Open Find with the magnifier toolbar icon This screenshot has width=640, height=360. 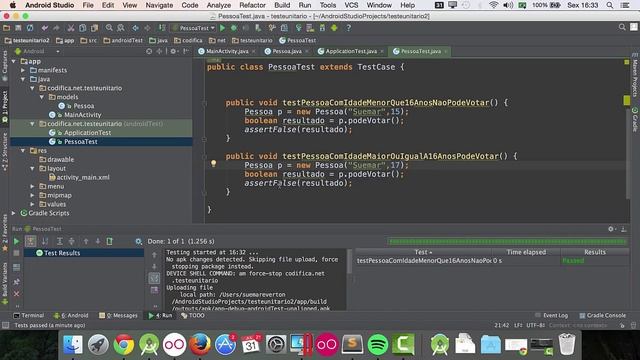pos(109,28)
